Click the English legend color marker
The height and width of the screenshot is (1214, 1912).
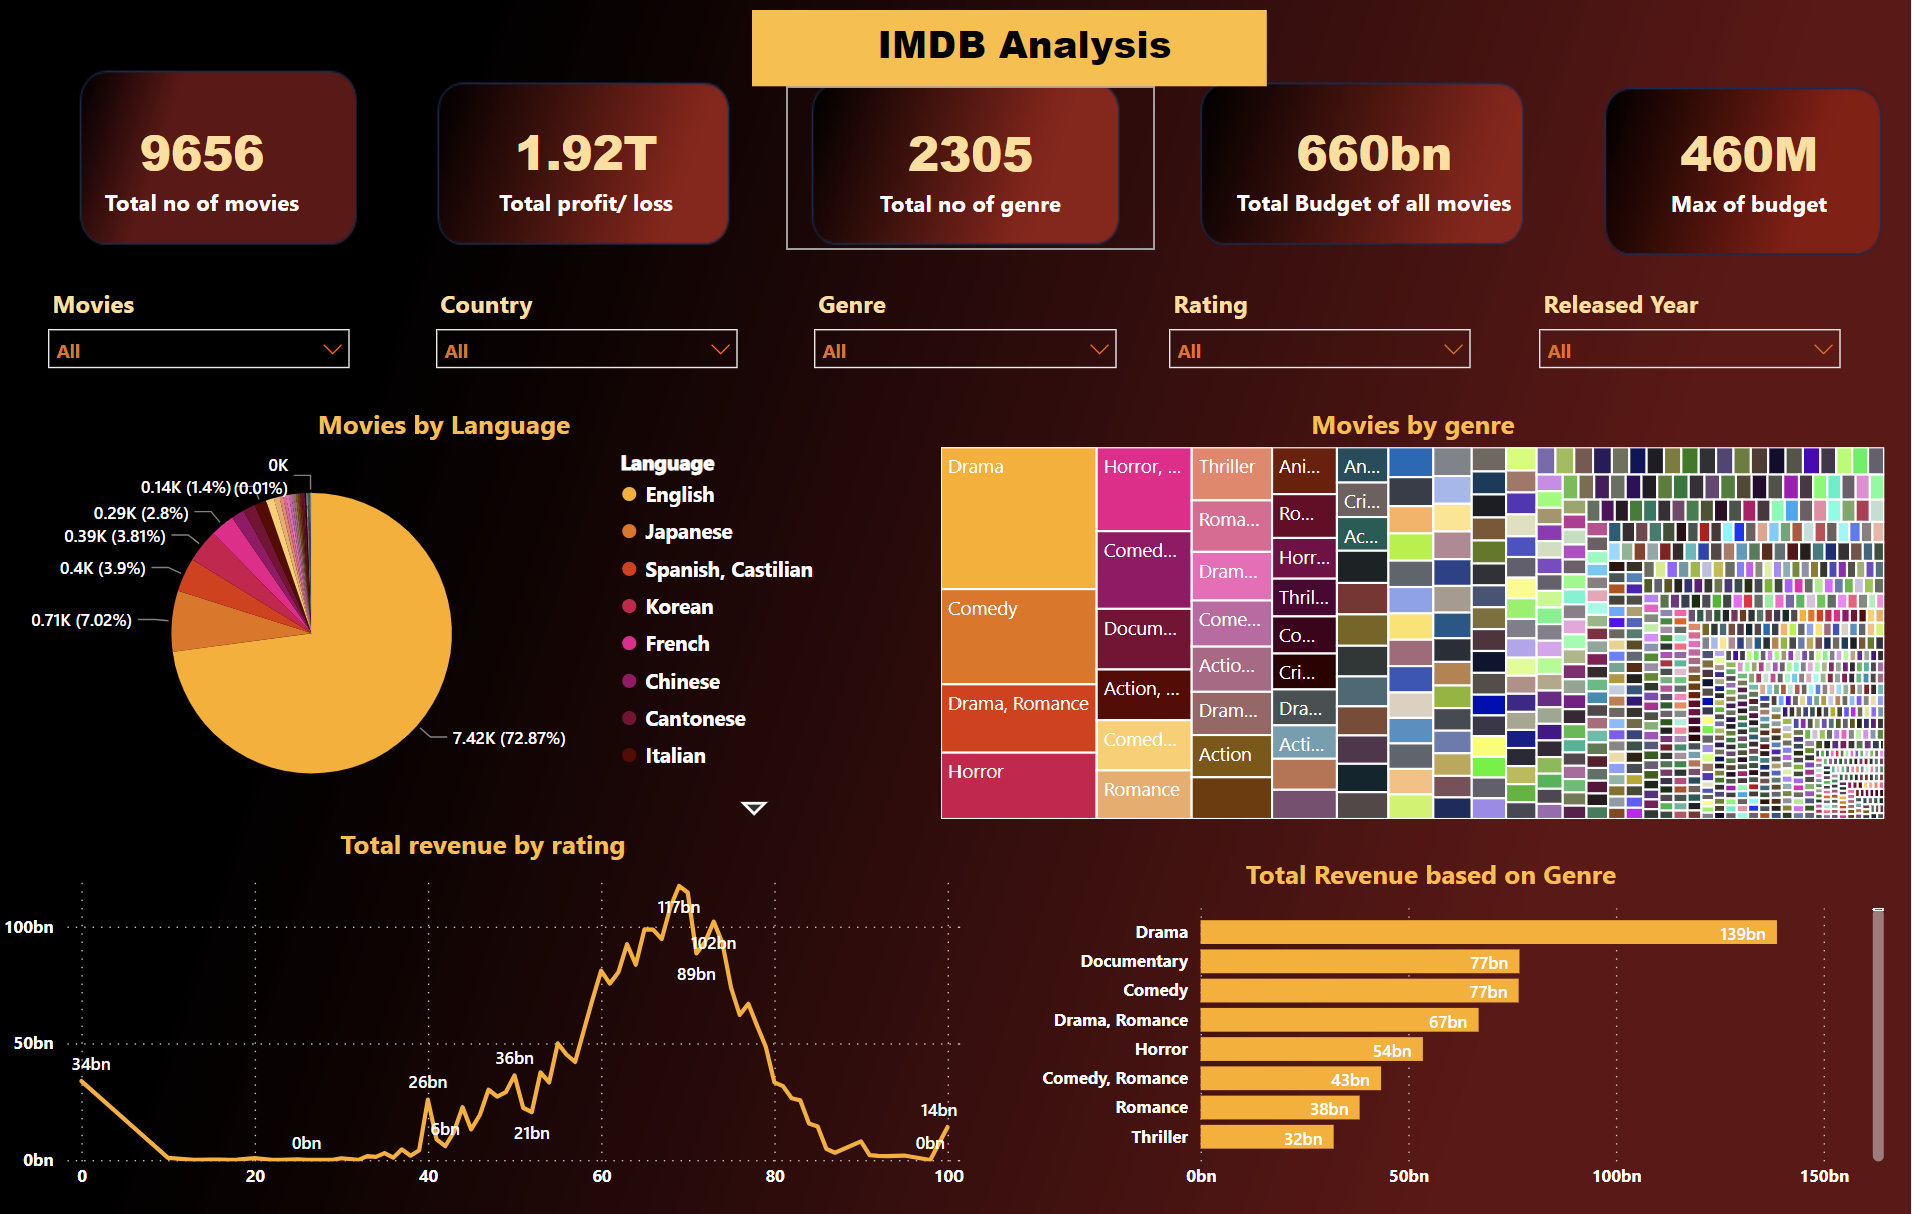629,494
